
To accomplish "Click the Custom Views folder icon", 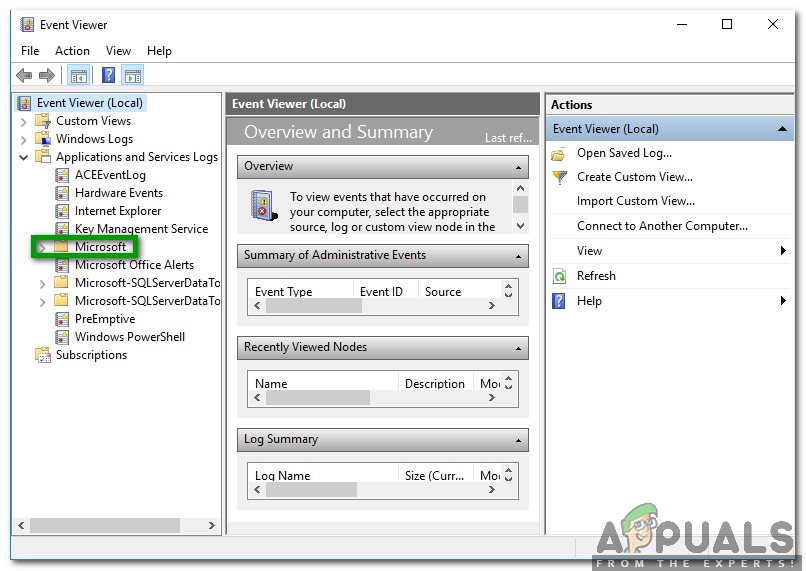I will click(x=43, y=121).
